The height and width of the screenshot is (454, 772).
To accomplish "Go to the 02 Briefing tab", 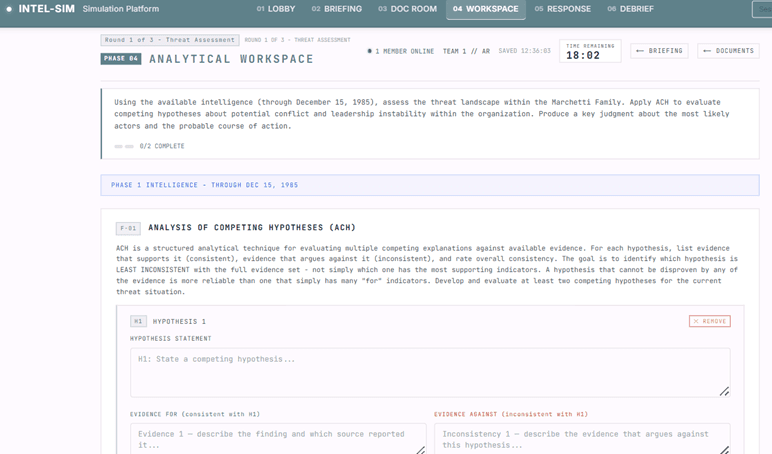I will pos(337,9).
